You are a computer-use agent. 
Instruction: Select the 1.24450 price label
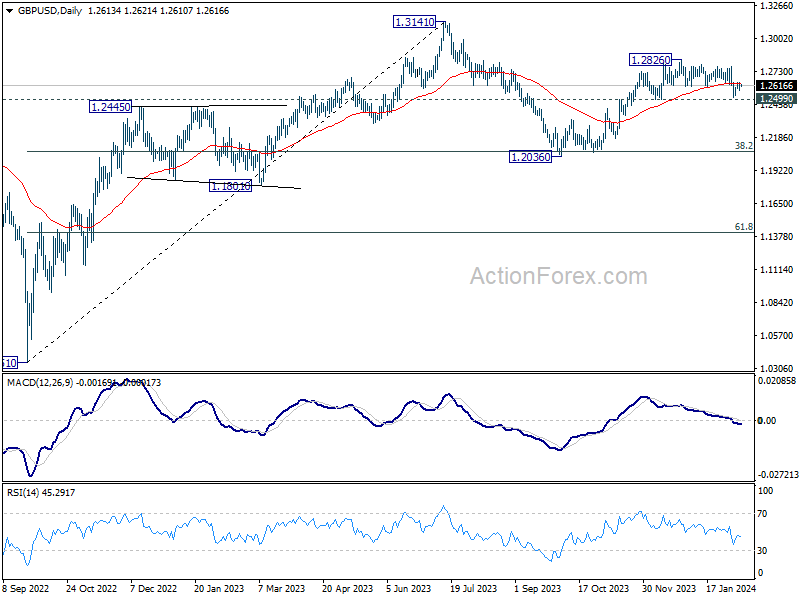110,107
